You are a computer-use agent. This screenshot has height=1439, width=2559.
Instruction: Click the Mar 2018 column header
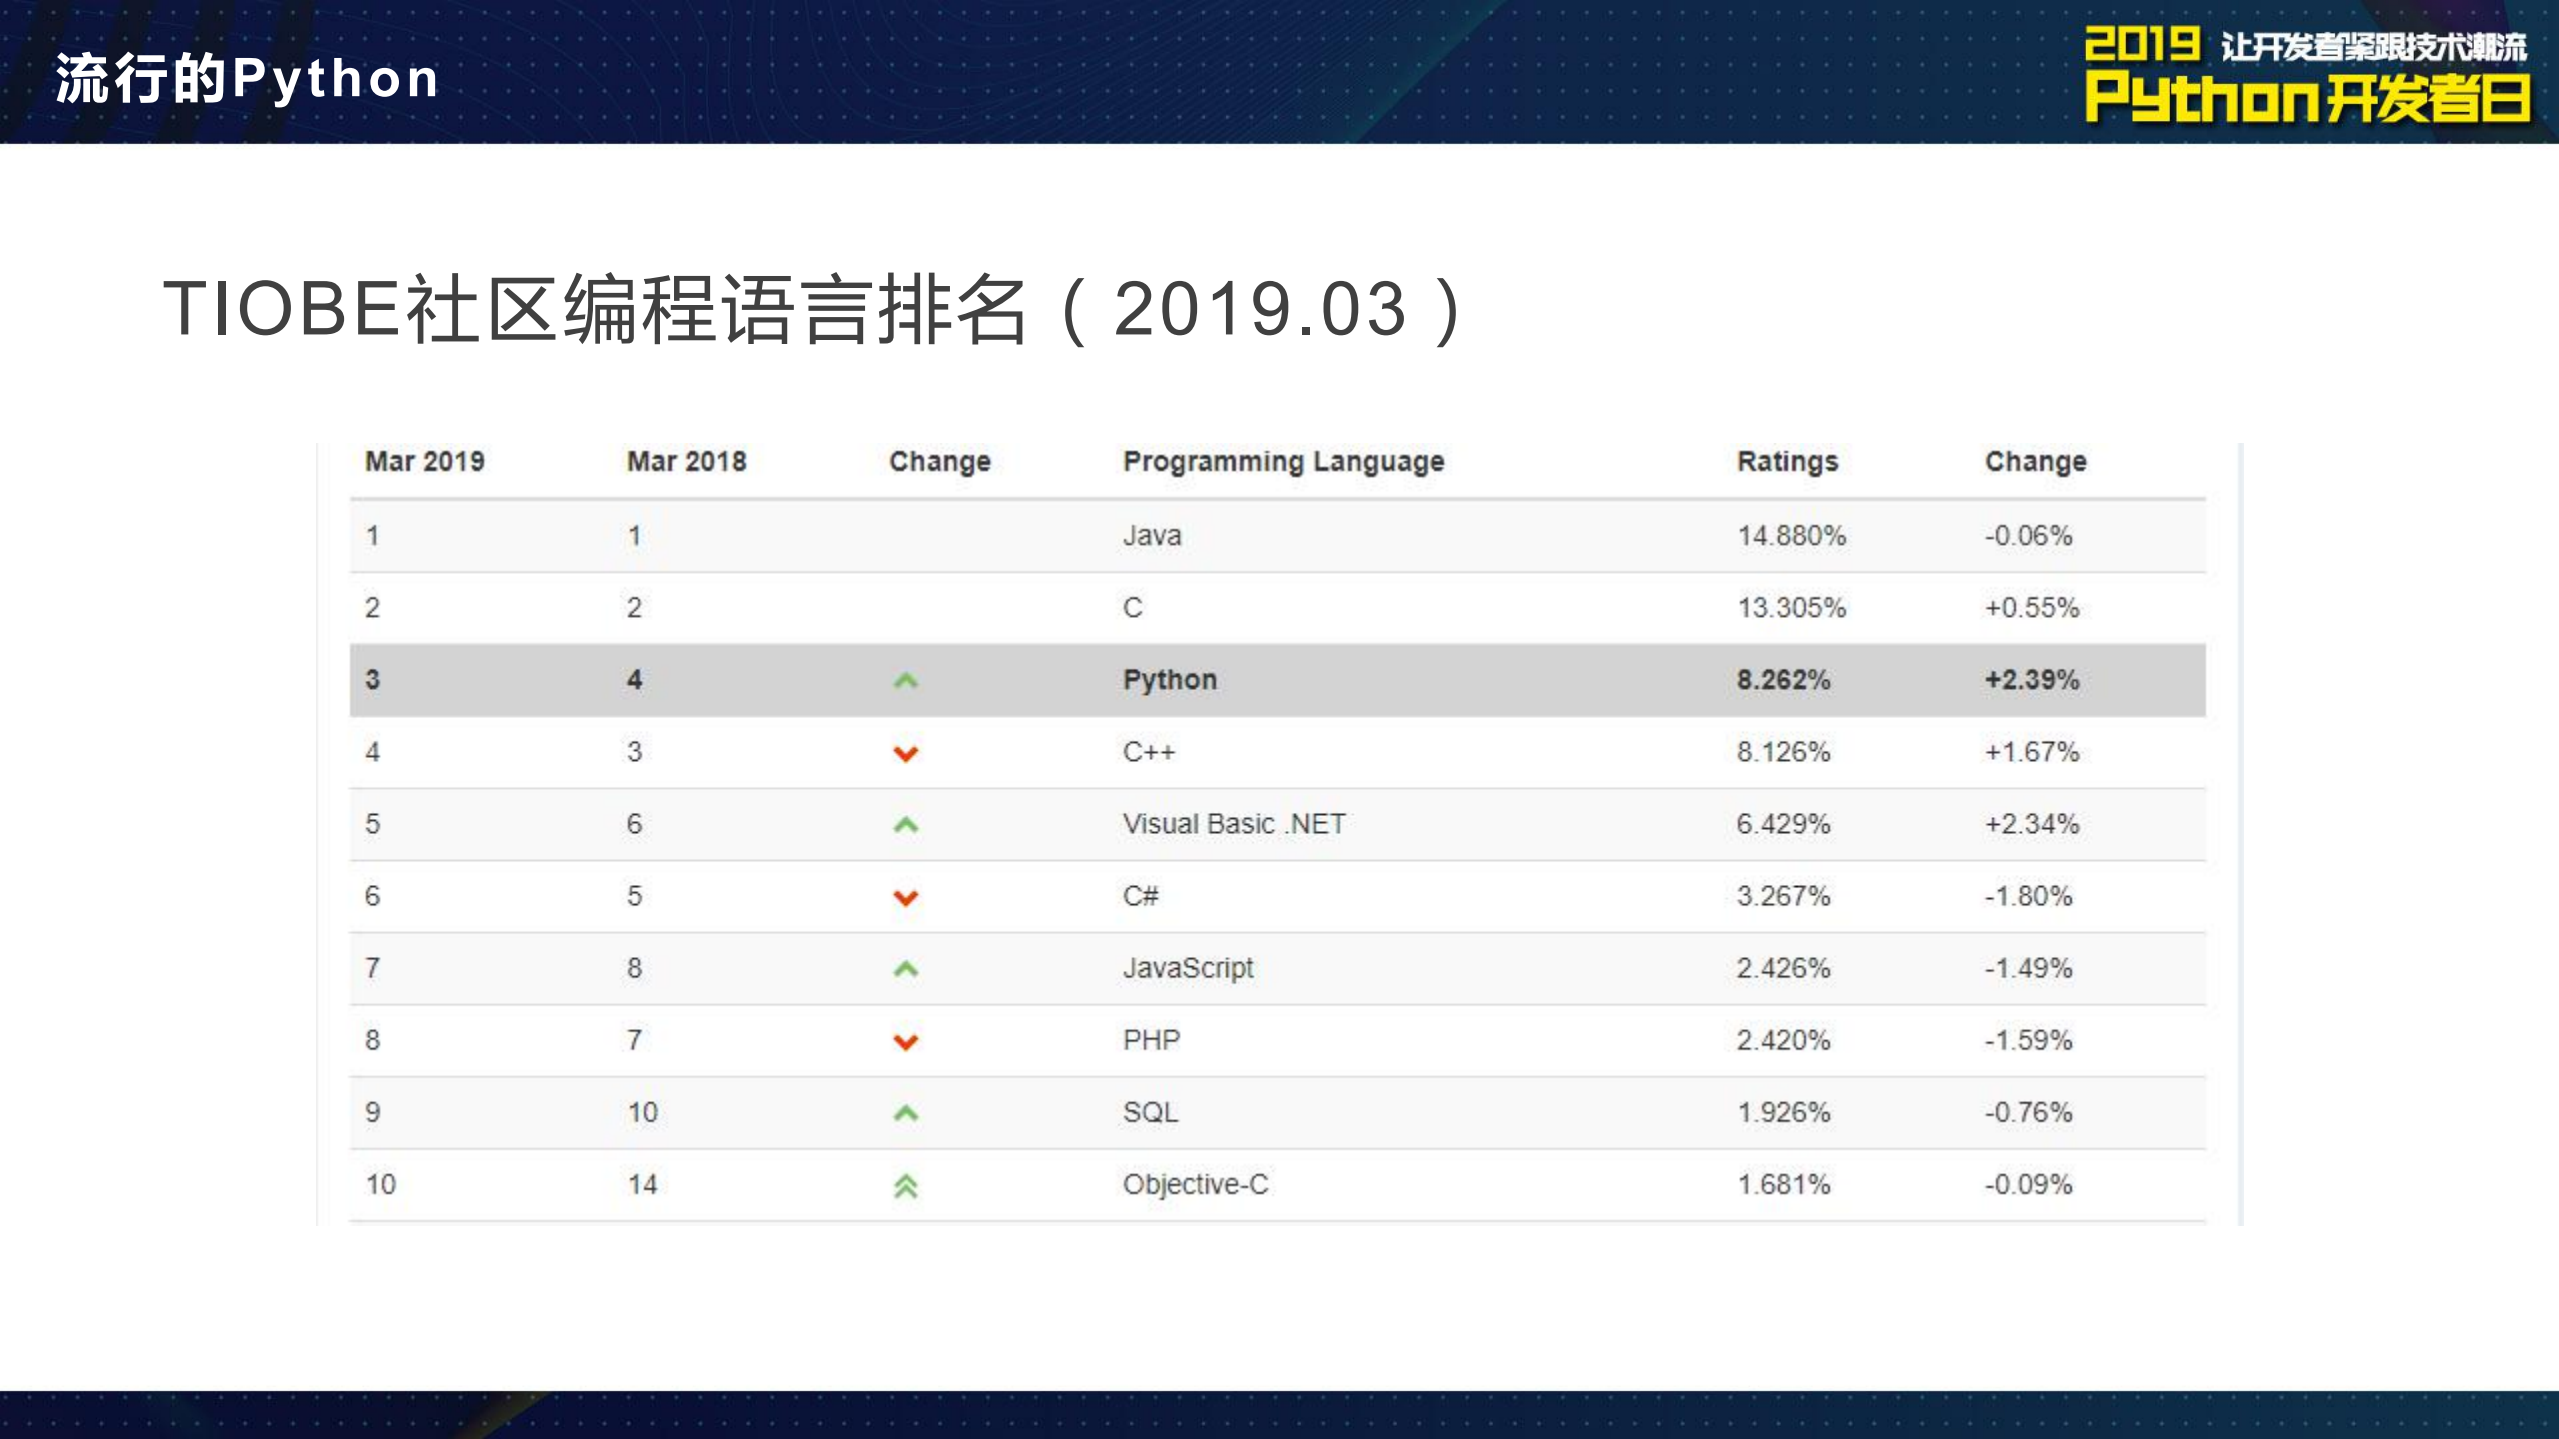pos(686,462)
